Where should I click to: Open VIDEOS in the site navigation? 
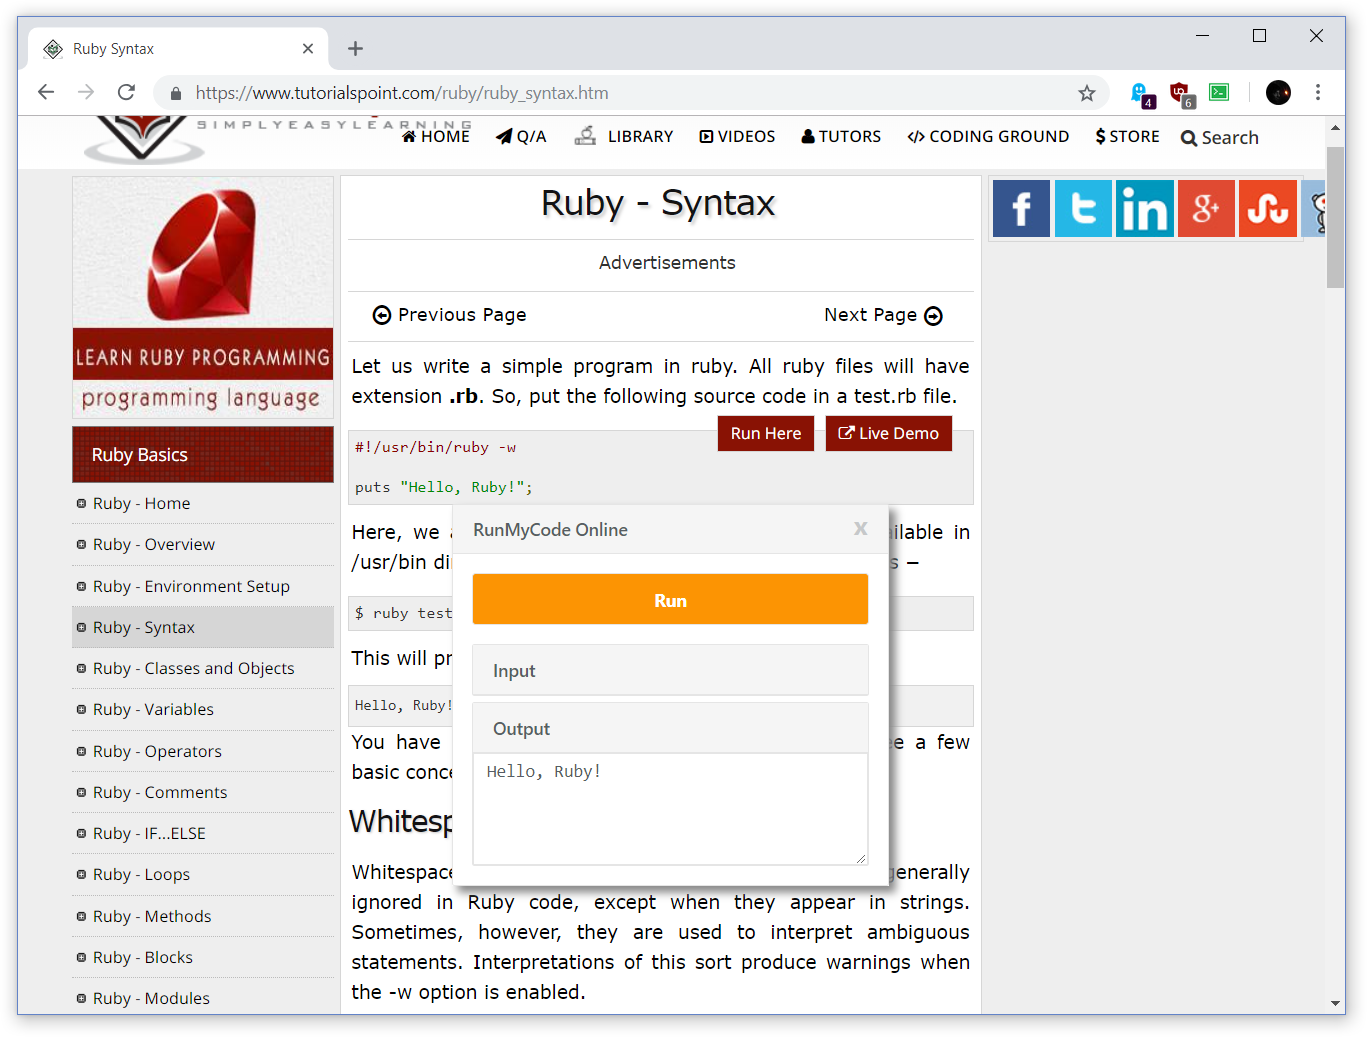[737, 136]
